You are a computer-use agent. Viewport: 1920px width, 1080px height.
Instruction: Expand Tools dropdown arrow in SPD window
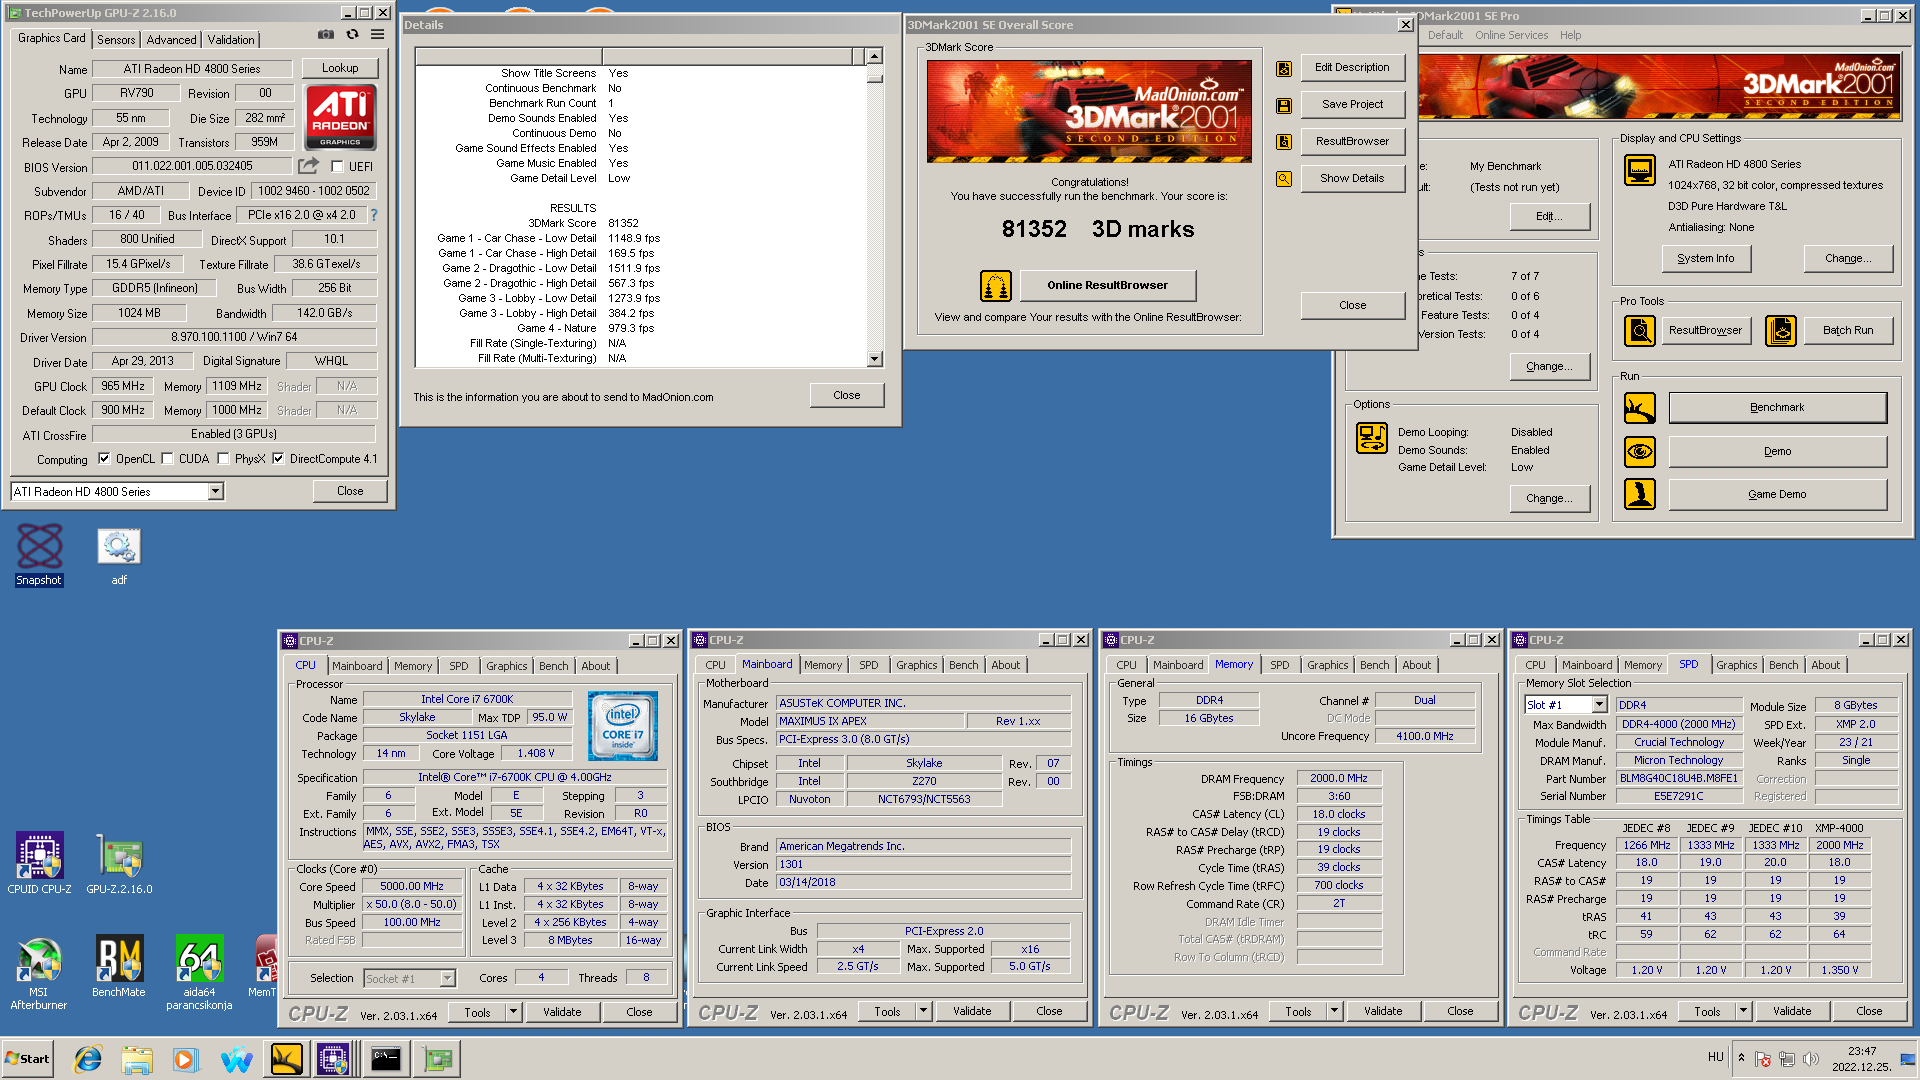1743,1012
